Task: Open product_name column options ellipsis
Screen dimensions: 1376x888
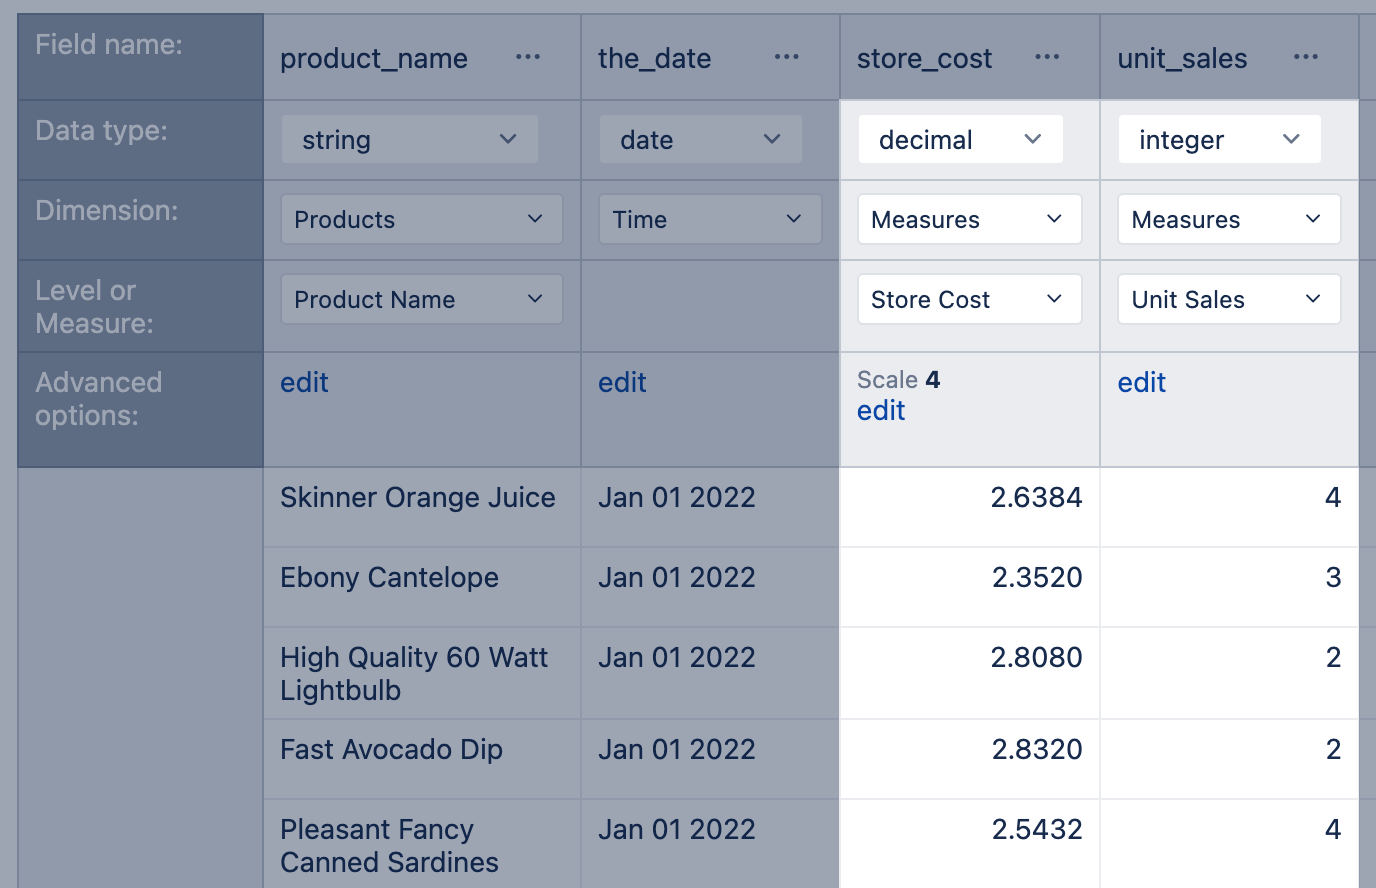Action: coord(527,58)
